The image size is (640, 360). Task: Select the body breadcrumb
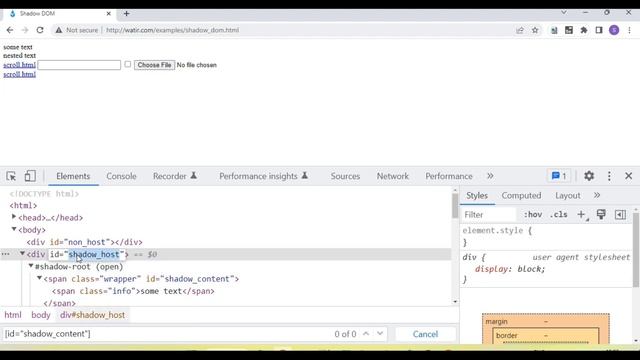41,315
